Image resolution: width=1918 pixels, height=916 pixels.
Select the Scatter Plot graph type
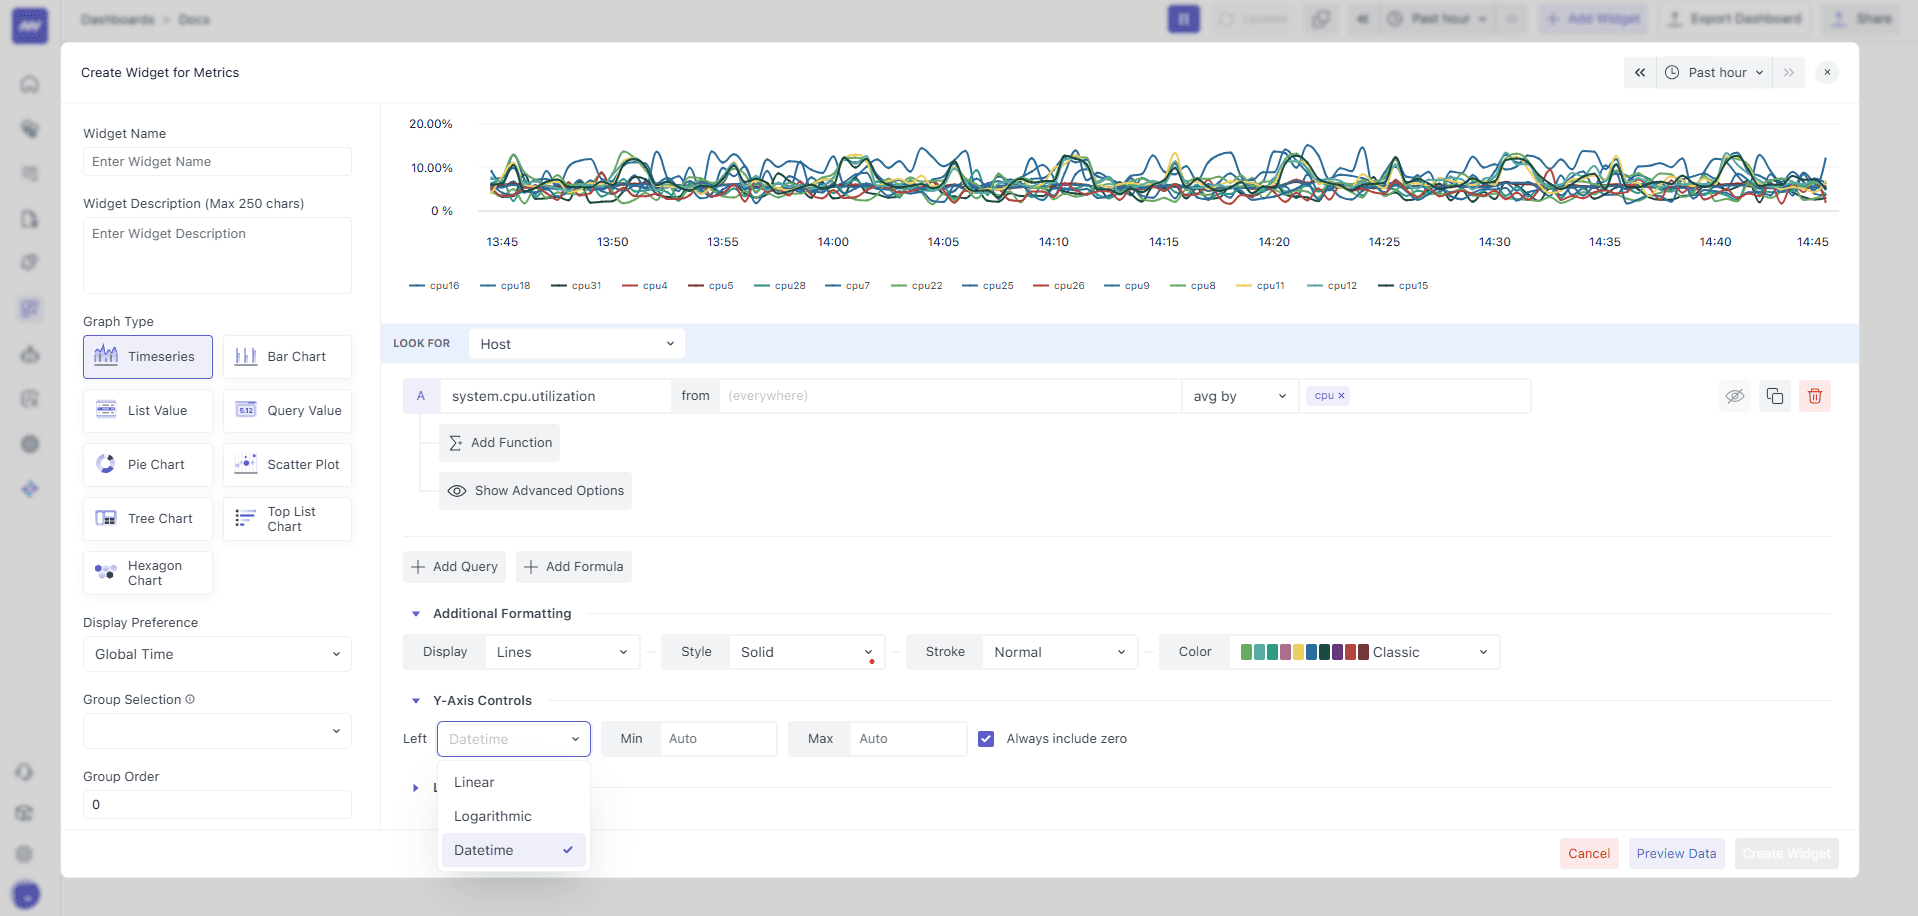click(x=287, y=464)
